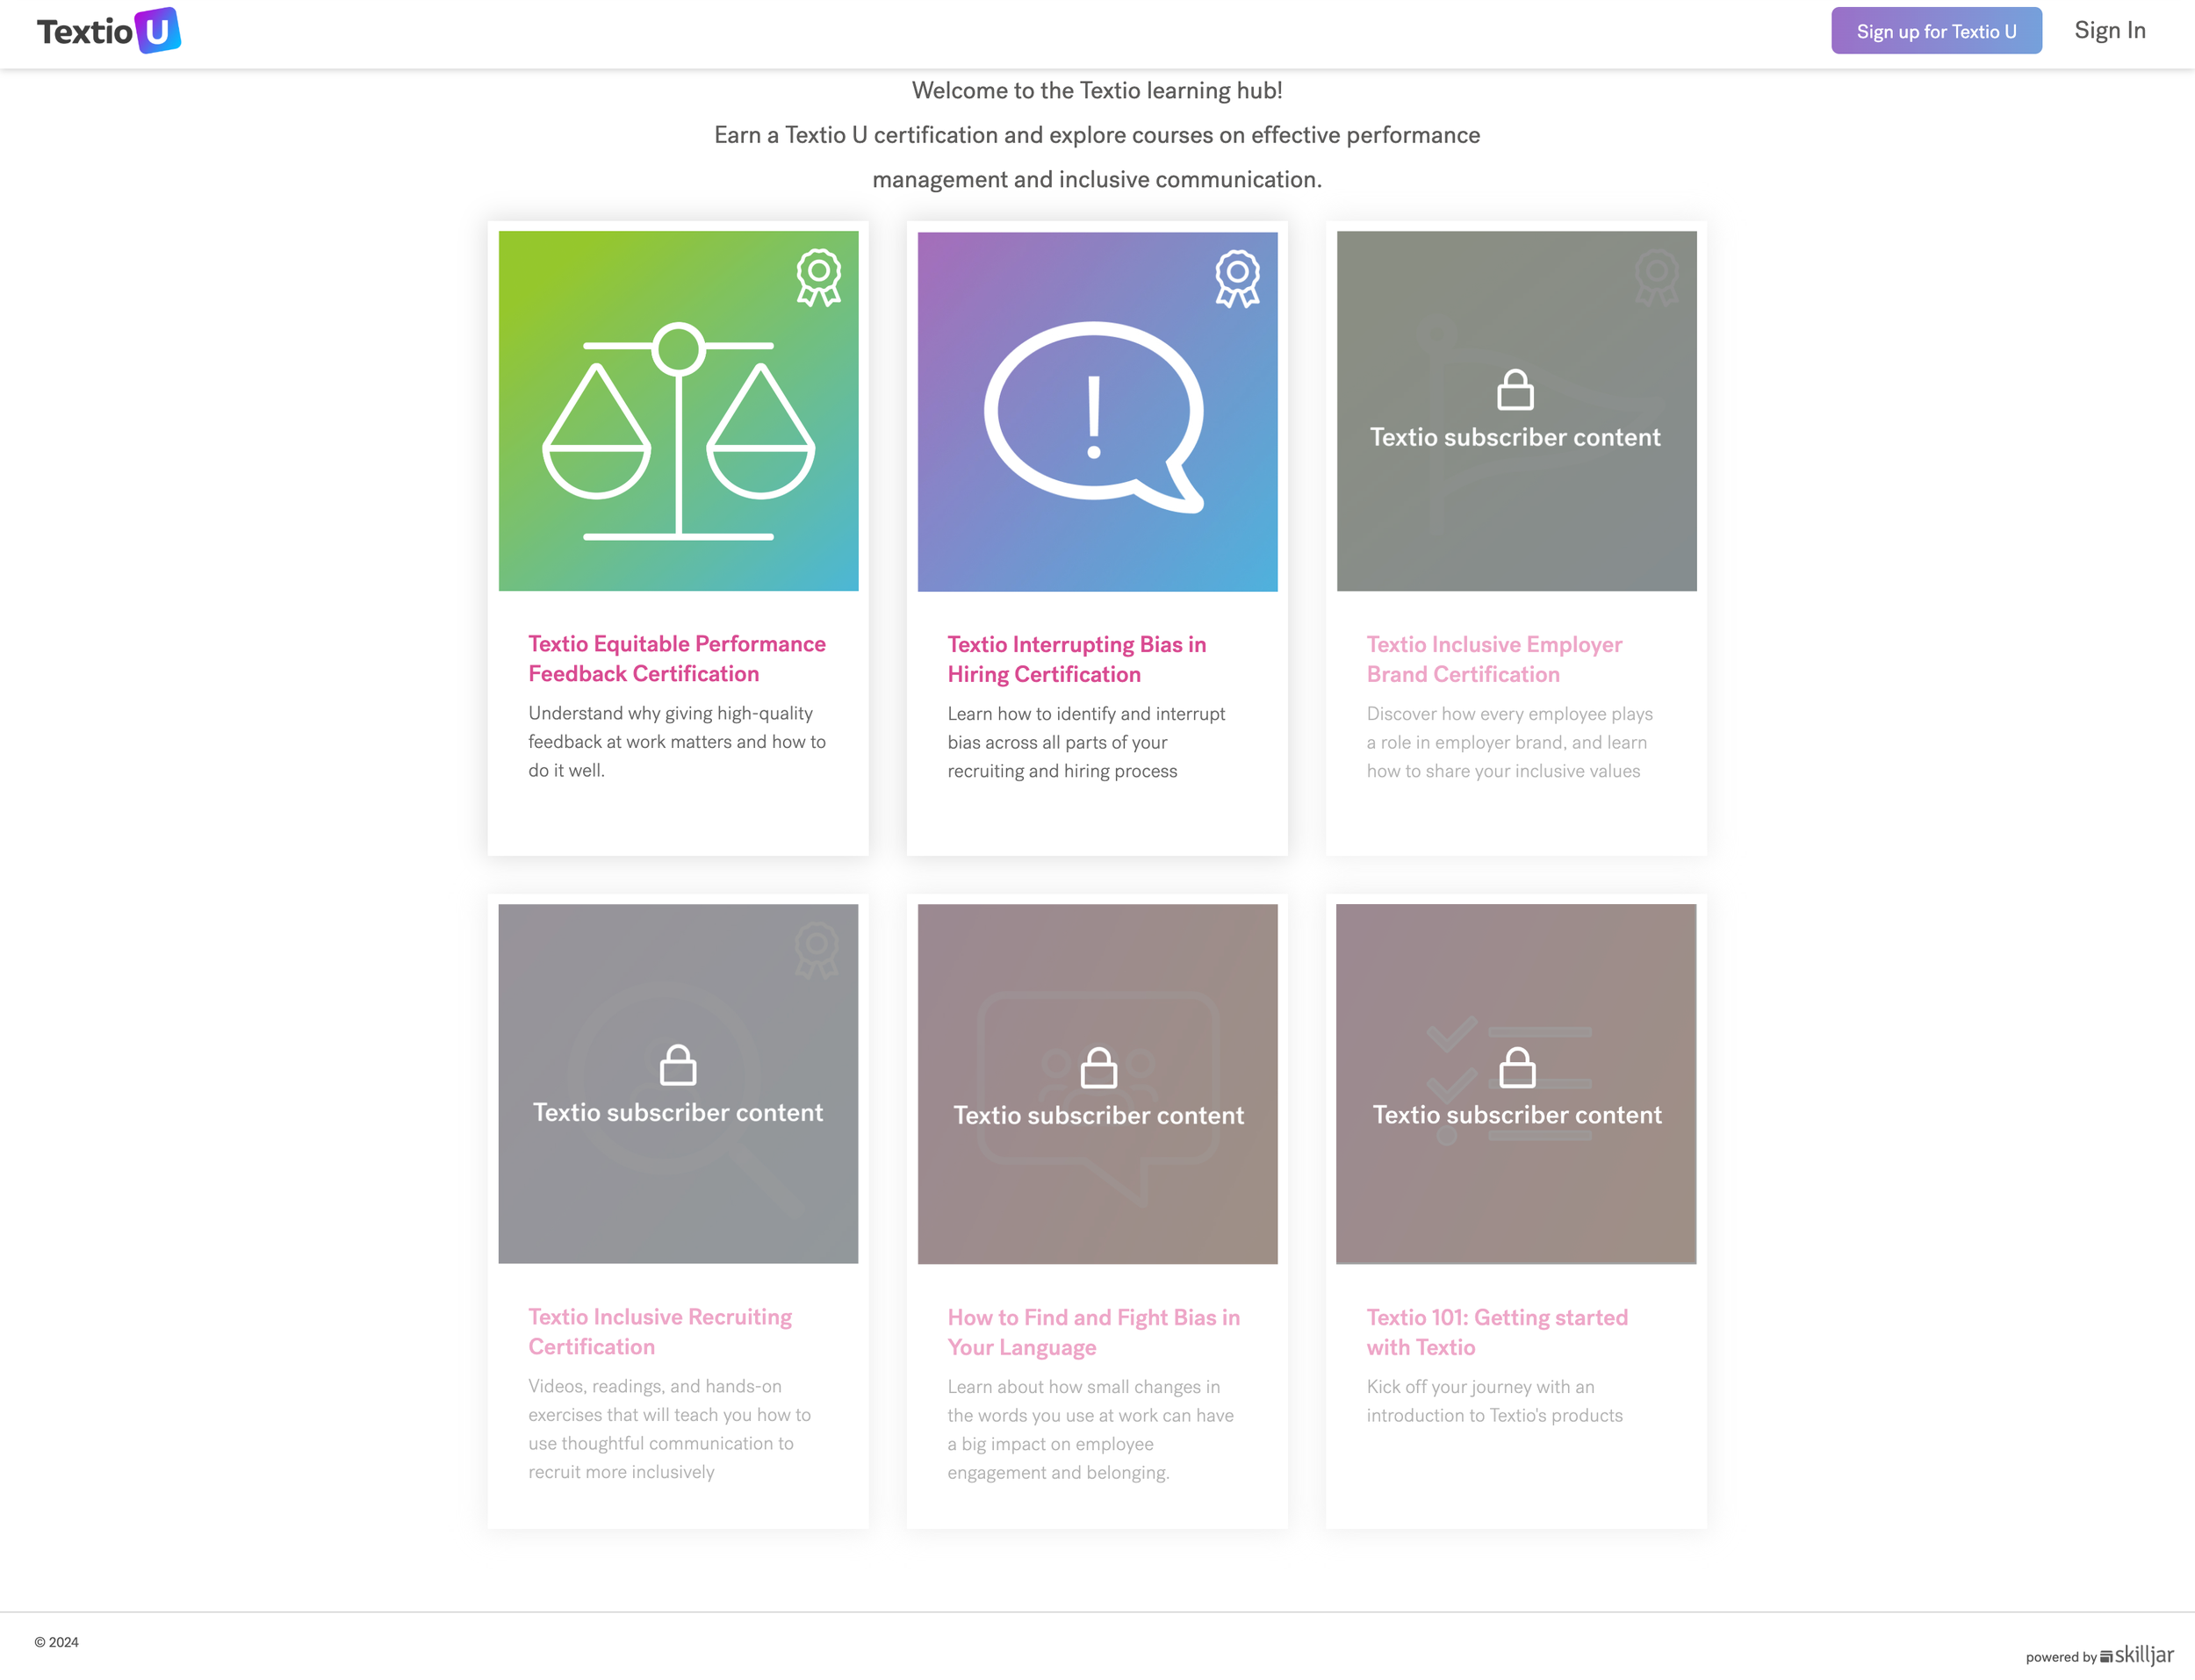Click the lock icon on the Textio 101 card
Viewport: 2195px width, 1680px height.
(x=1517, y=1067)
